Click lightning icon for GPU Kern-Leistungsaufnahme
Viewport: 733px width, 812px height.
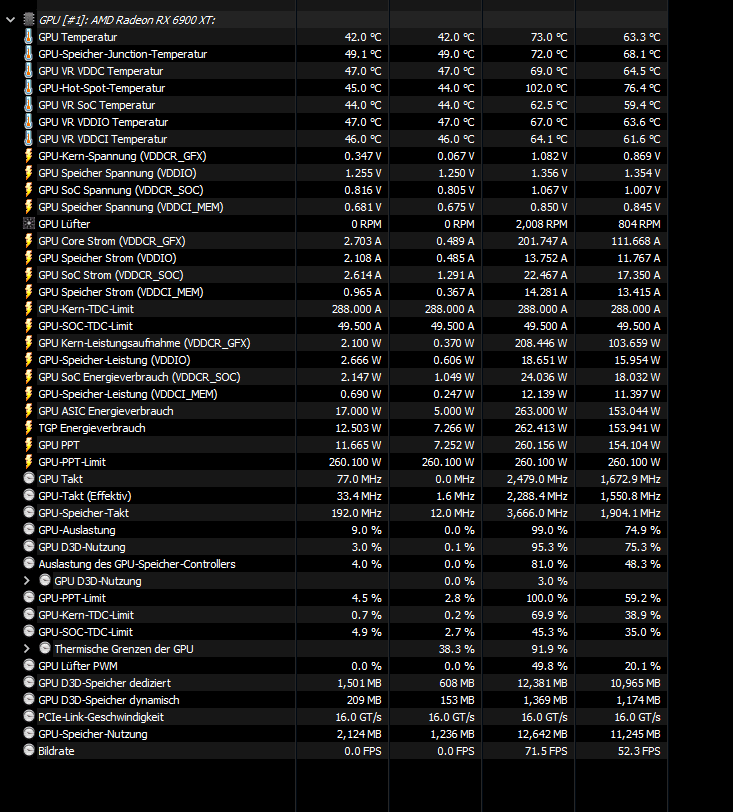tap(29, 343)
